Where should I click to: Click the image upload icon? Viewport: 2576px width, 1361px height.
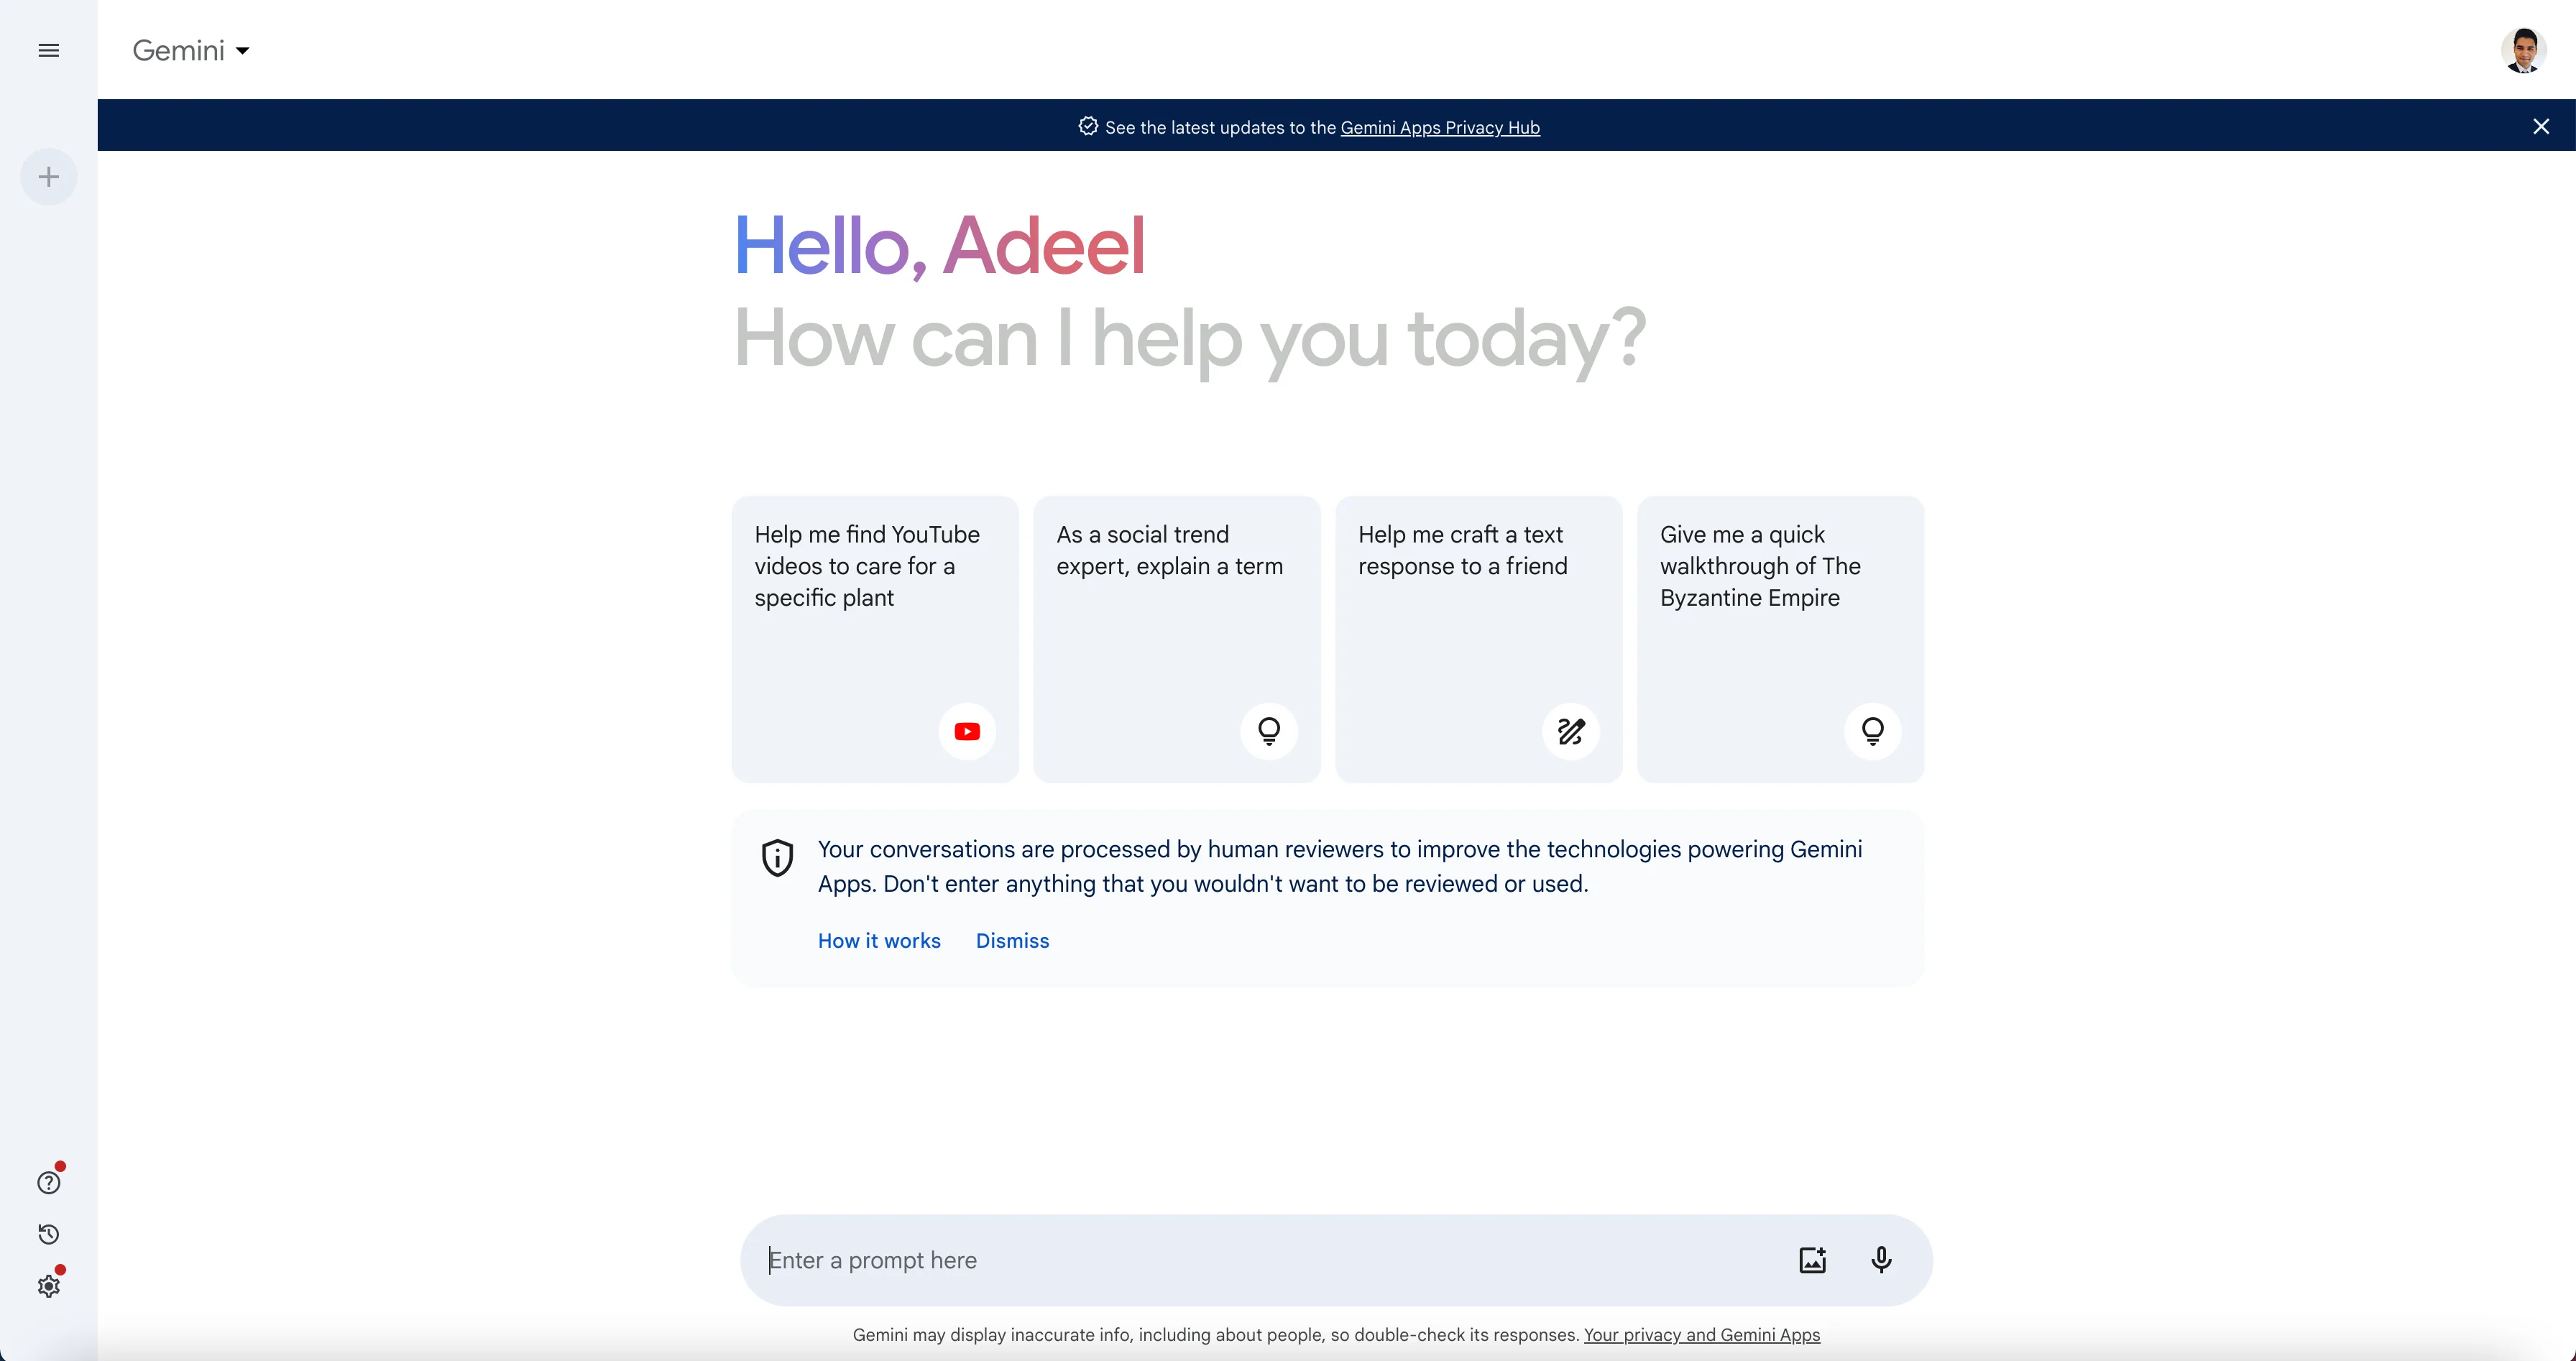pos(1811,1259)
